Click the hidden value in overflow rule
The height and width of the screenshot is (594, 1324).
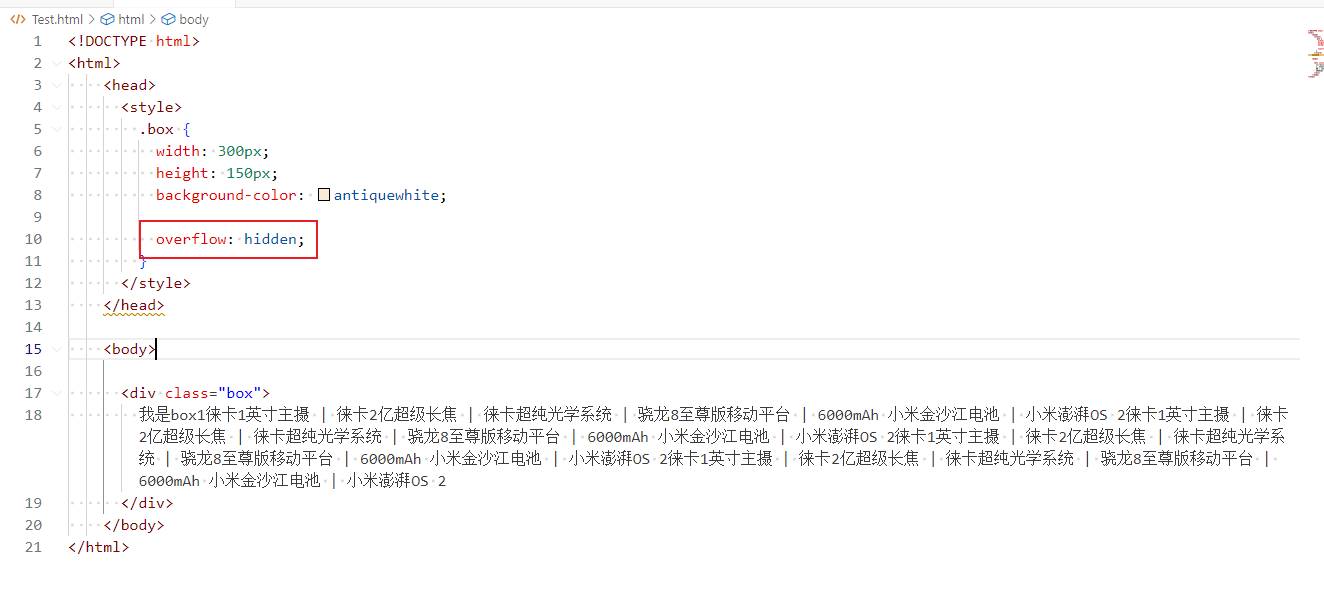pos(269,239)
